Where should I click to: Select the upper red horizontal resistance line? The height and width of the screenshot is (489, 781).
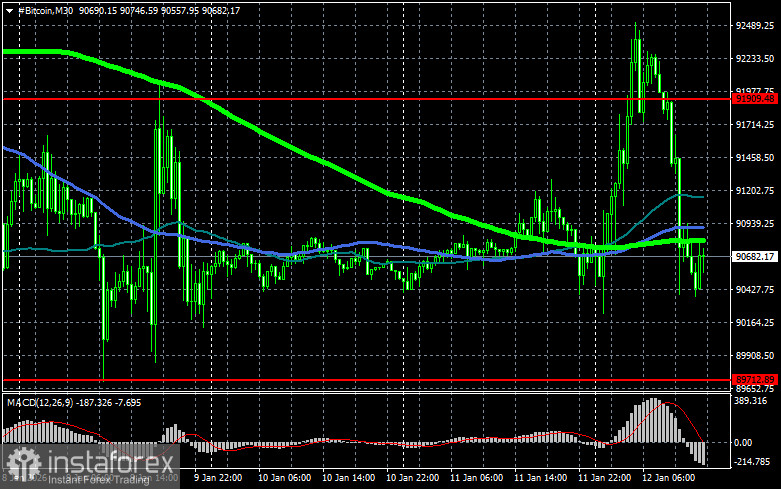coord(367,99)
